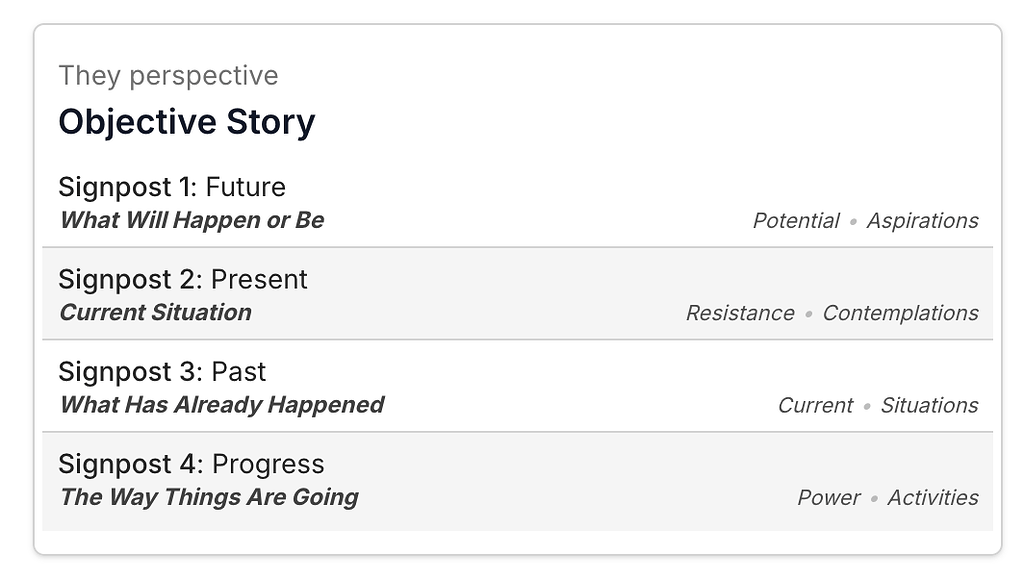Screen dimensions: 1024x579
Task: Select the Activities tag
Action: click(x=933, y=497)
